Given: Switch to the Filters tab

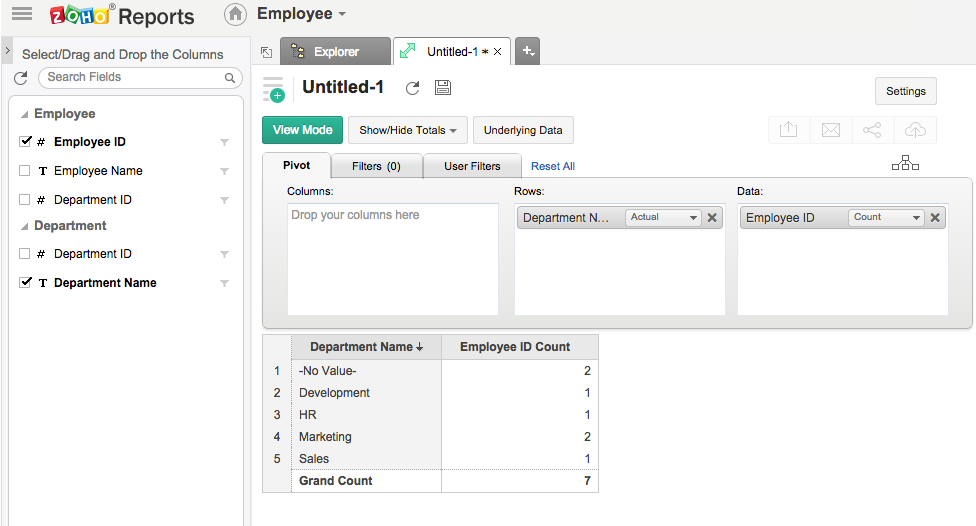Looking at the screenshot, I should [x=376, y=166].
